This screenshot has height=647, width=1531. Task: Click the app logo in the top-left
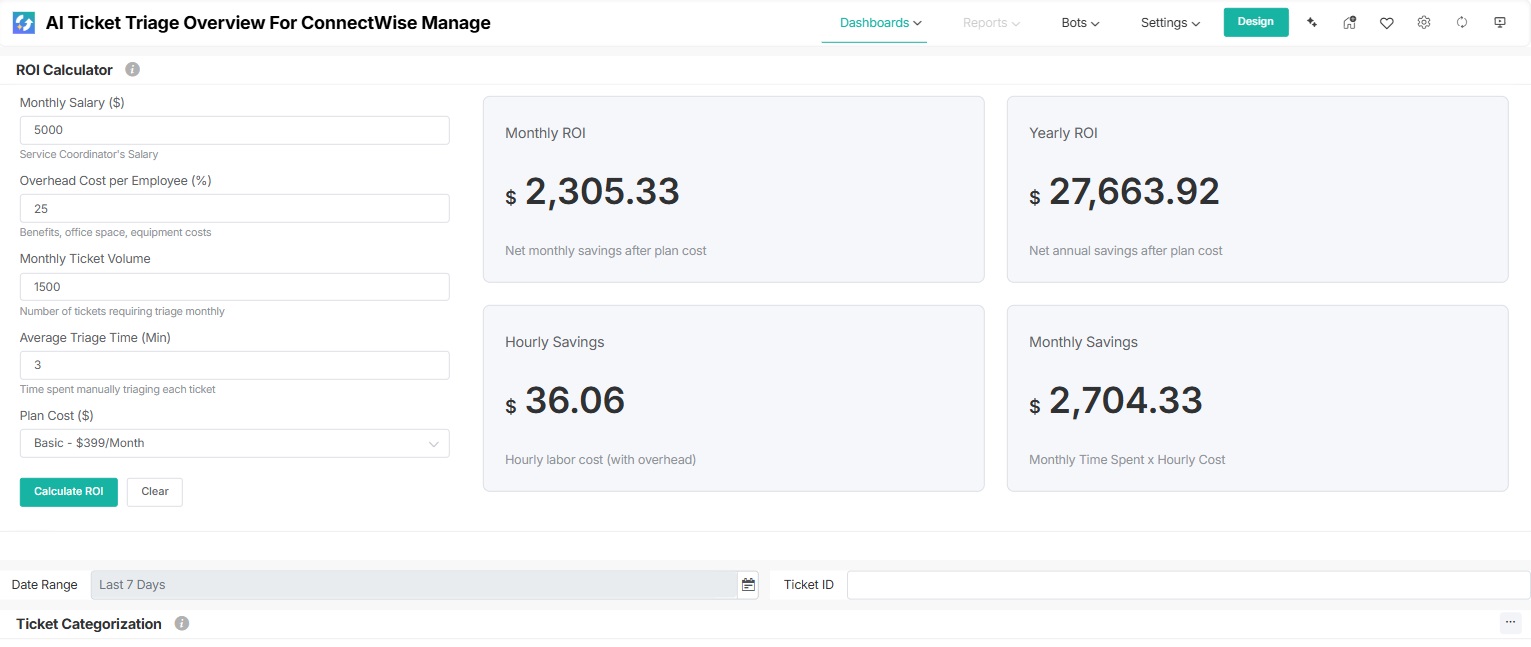[23, 21]
